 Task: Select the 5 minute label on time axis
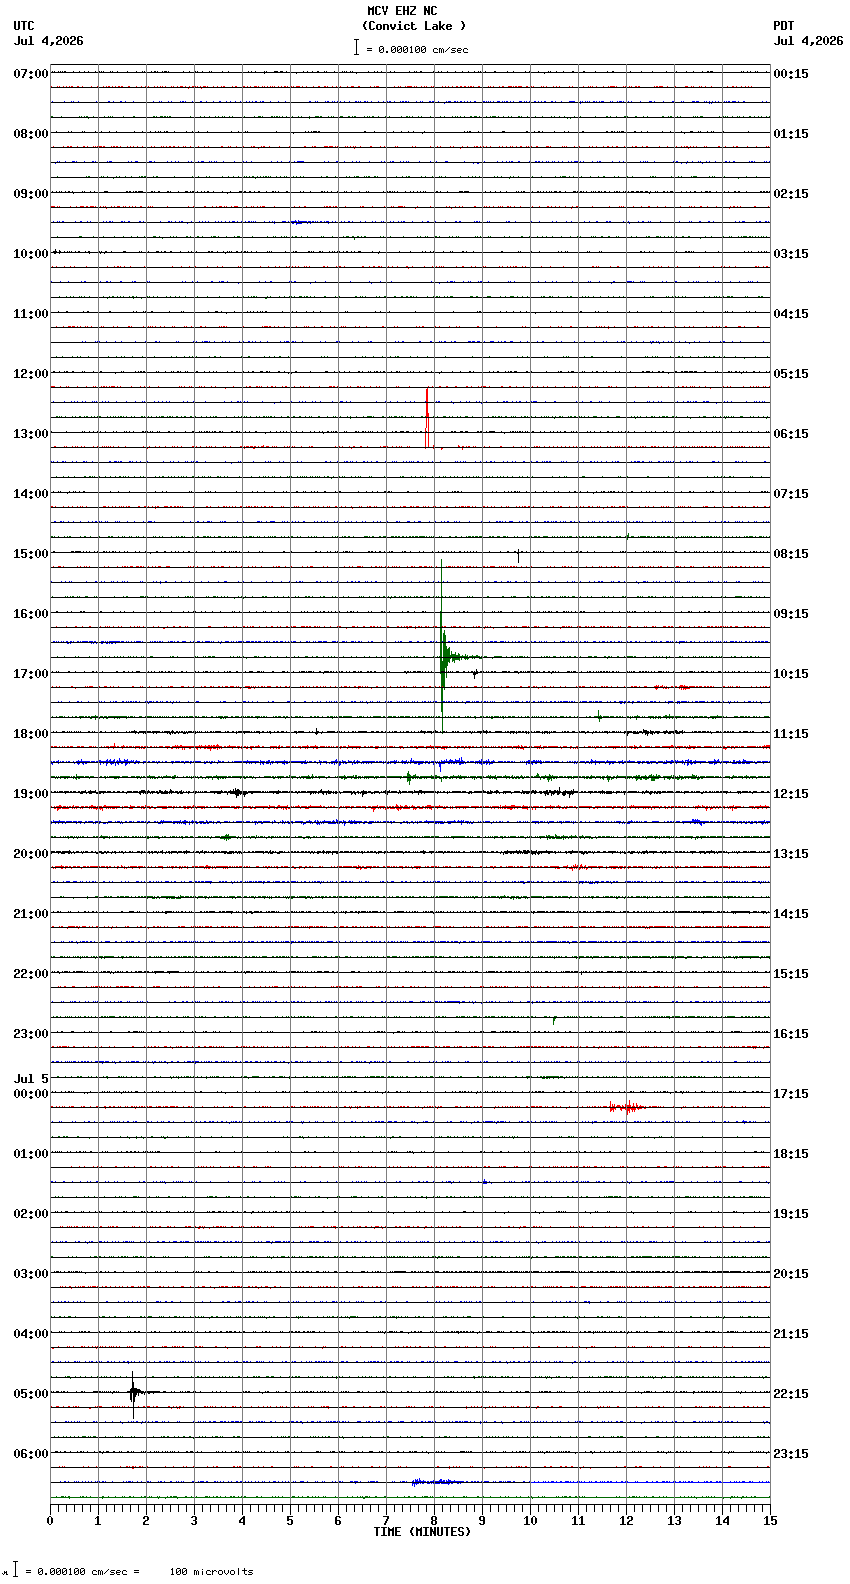[x=290, y=1521]
